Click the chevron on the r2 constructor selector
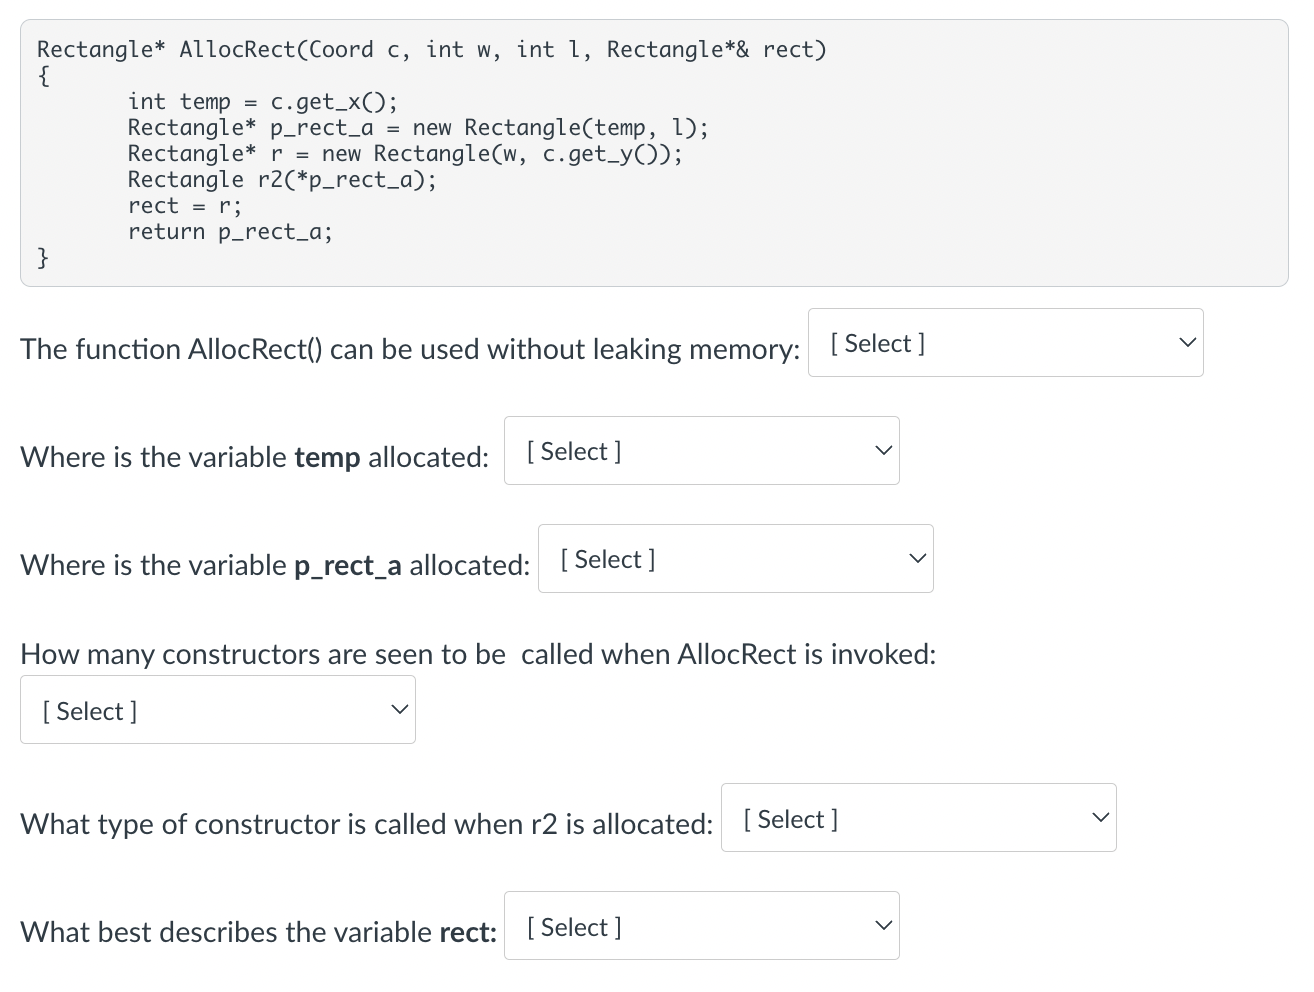This screenshot has width=1314, height=992. [1099, 817]
